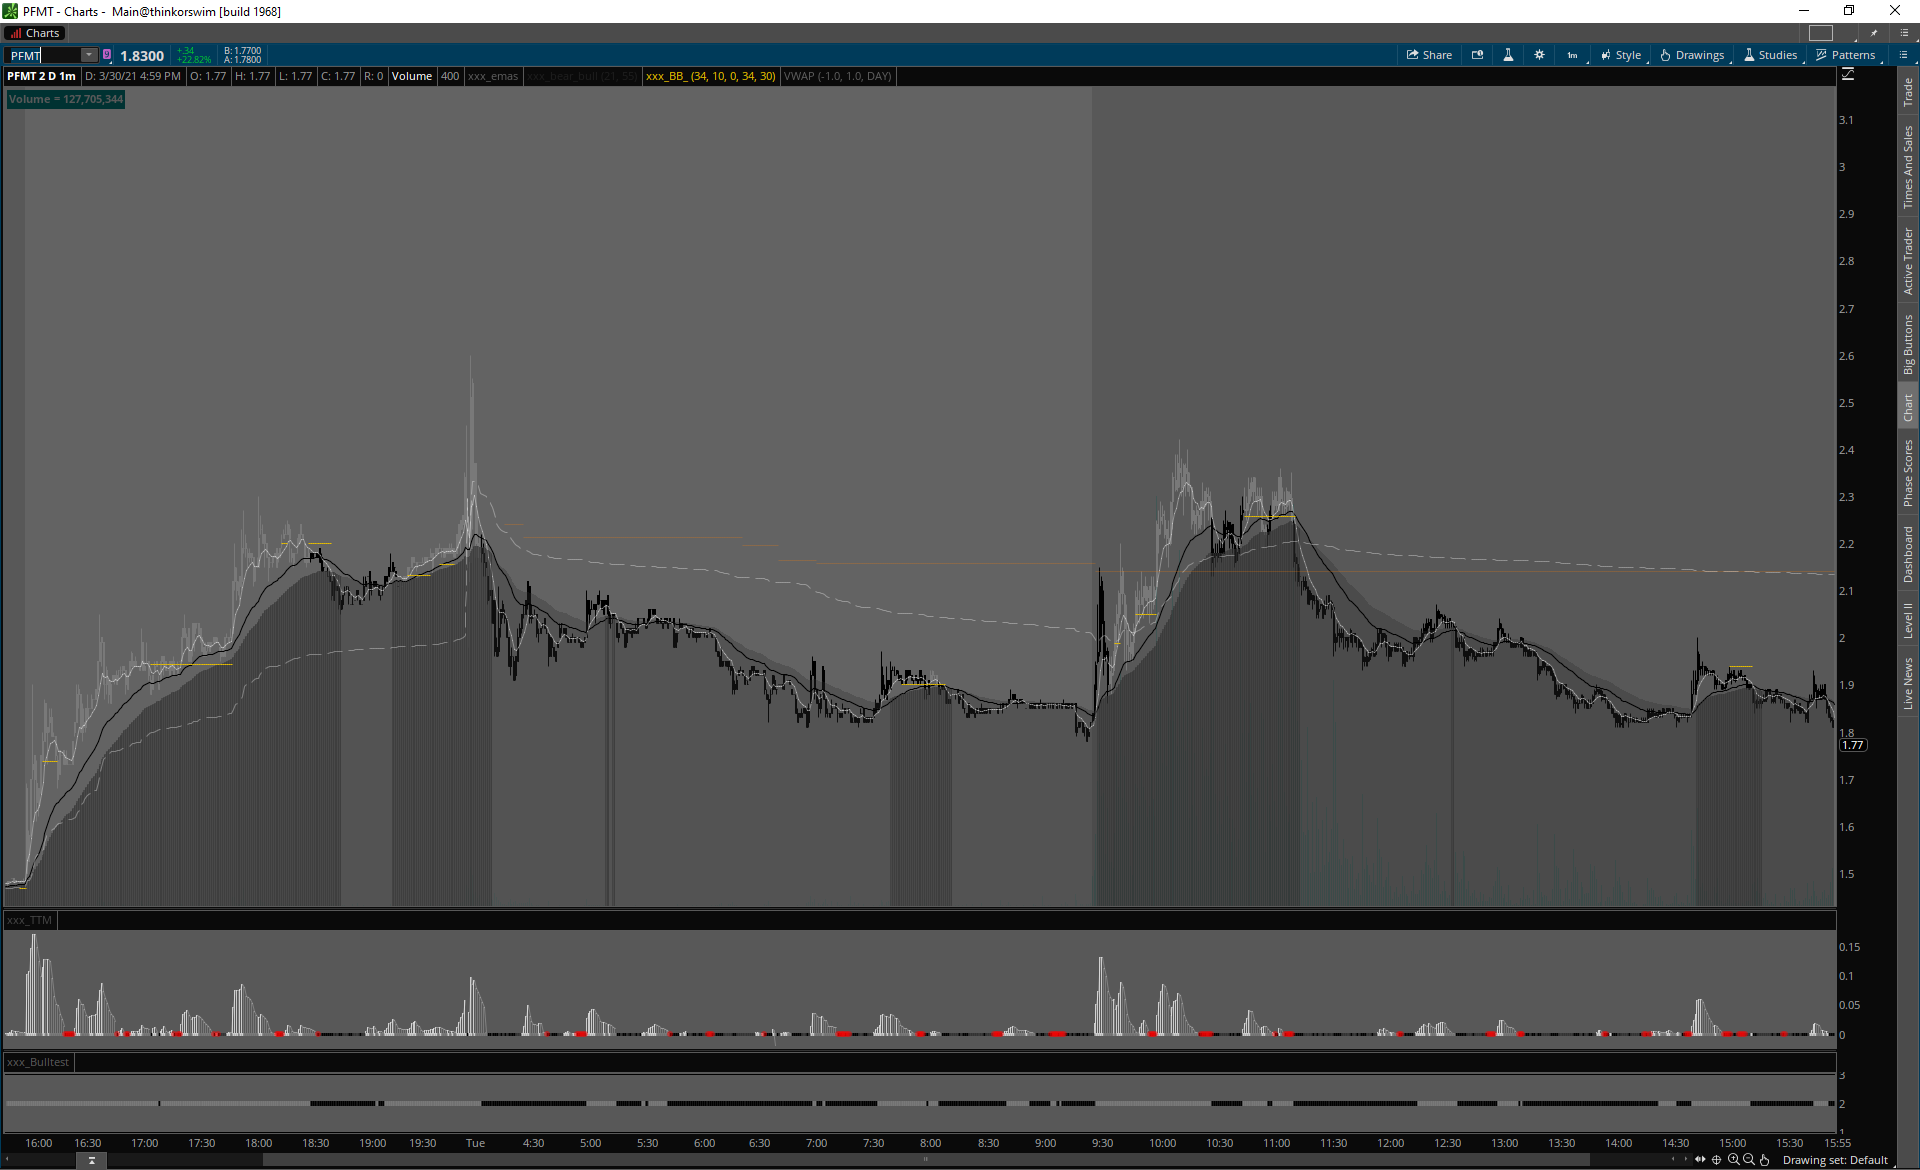Open the Times And Sales sidebar tab
The width and height of the screenshot is (1920, 1170).
coord(1908,167)
